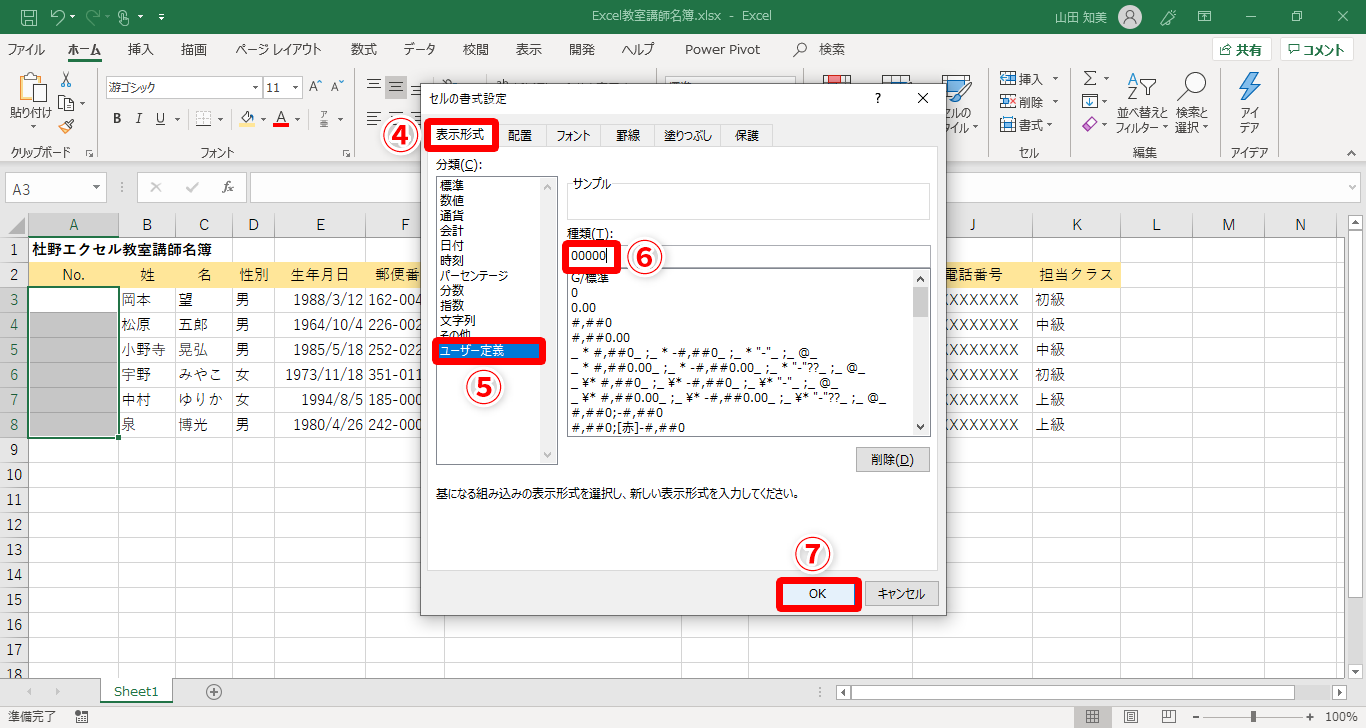Click the 削除(D) delete button

click(893, 460)
